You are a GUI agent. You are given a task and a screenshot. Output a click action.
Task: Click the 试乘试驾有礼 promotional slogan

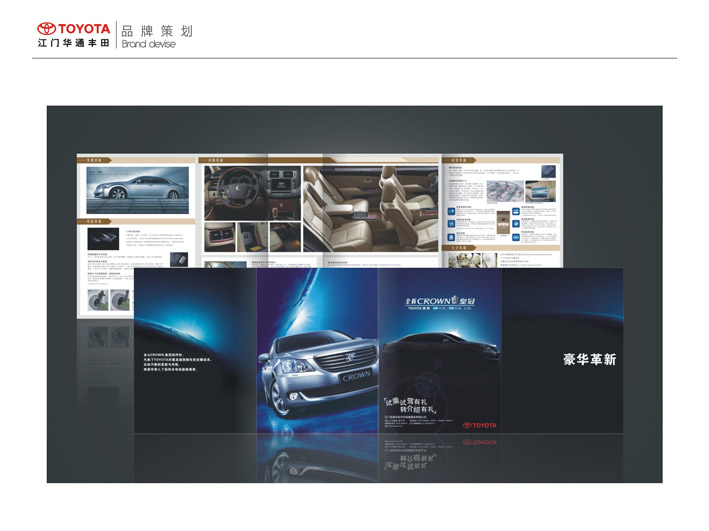click(410, 405)
